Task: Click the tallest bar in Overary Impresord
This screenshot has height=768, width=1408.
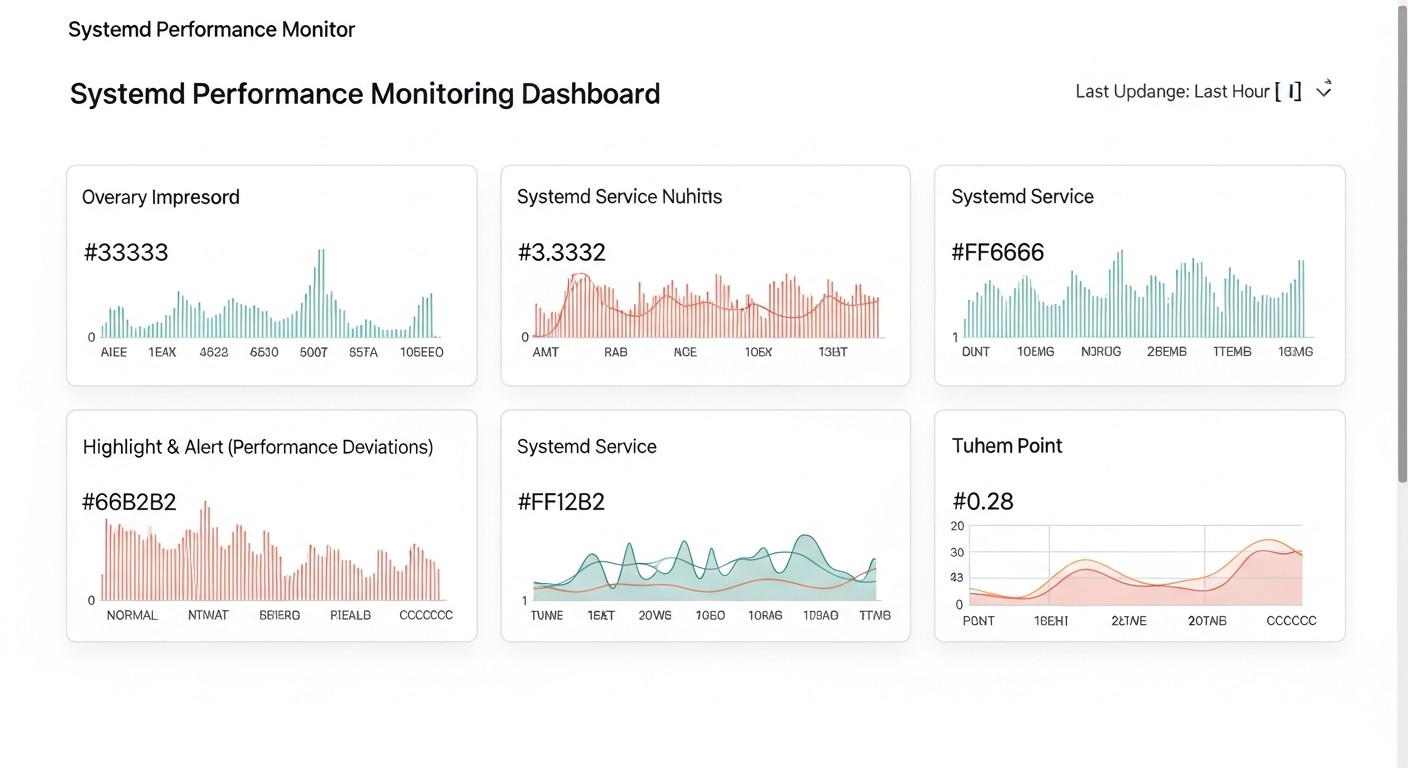Action: coord(321,290)
